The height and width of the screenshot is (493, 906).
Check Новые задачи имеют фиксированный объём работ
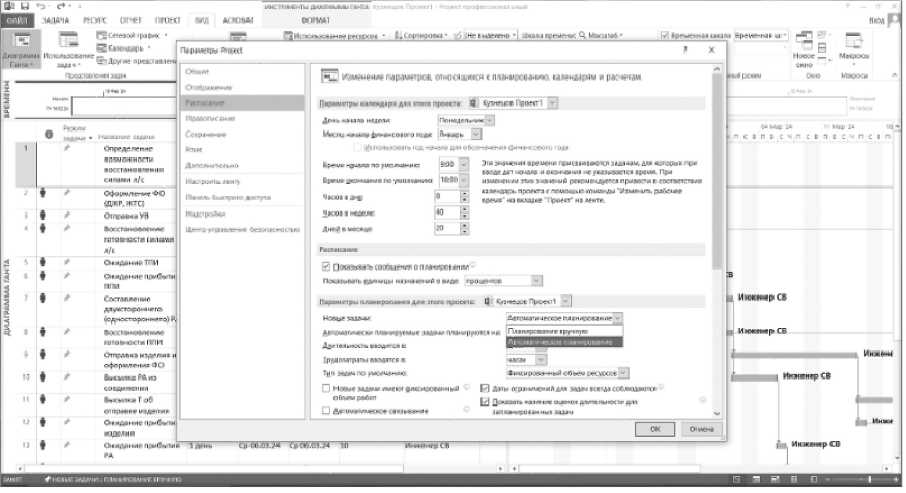[326, 387]
